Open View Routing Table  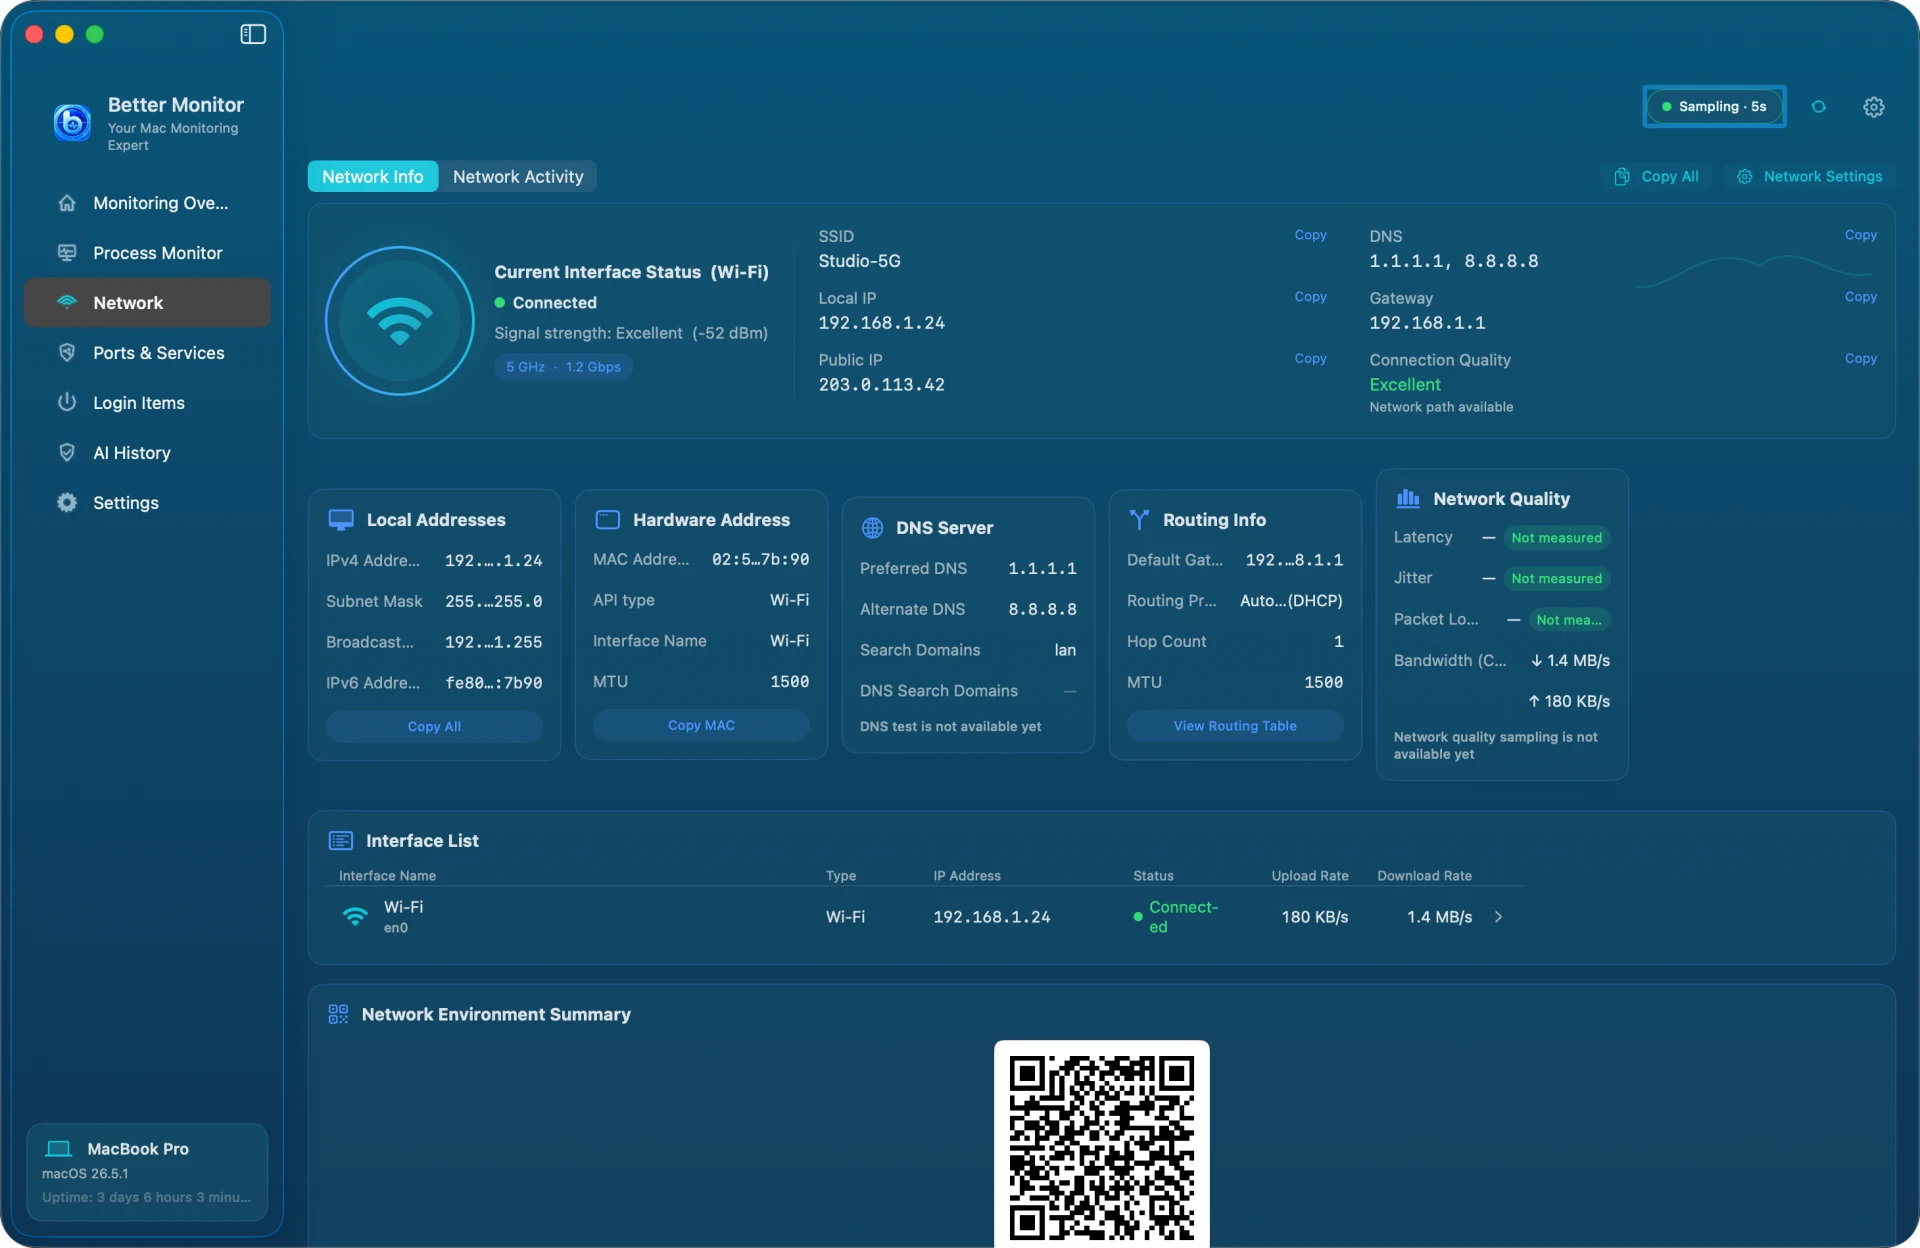pos(1235,726)
